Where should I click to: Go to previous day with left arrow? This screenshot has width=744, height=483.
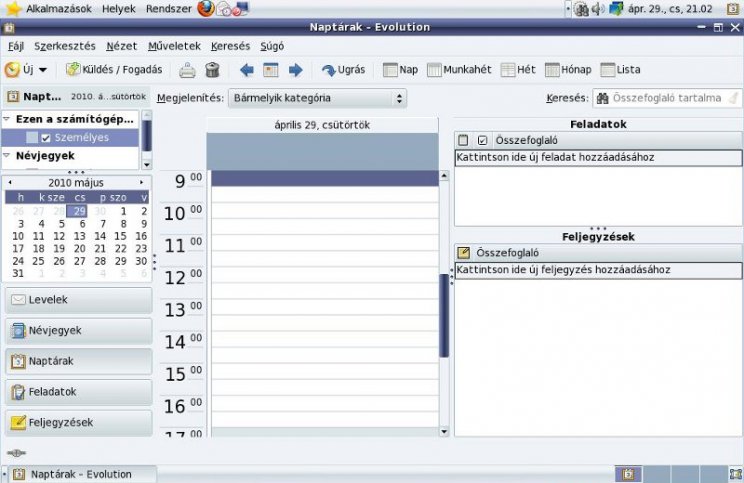click(x=247, y=70)
